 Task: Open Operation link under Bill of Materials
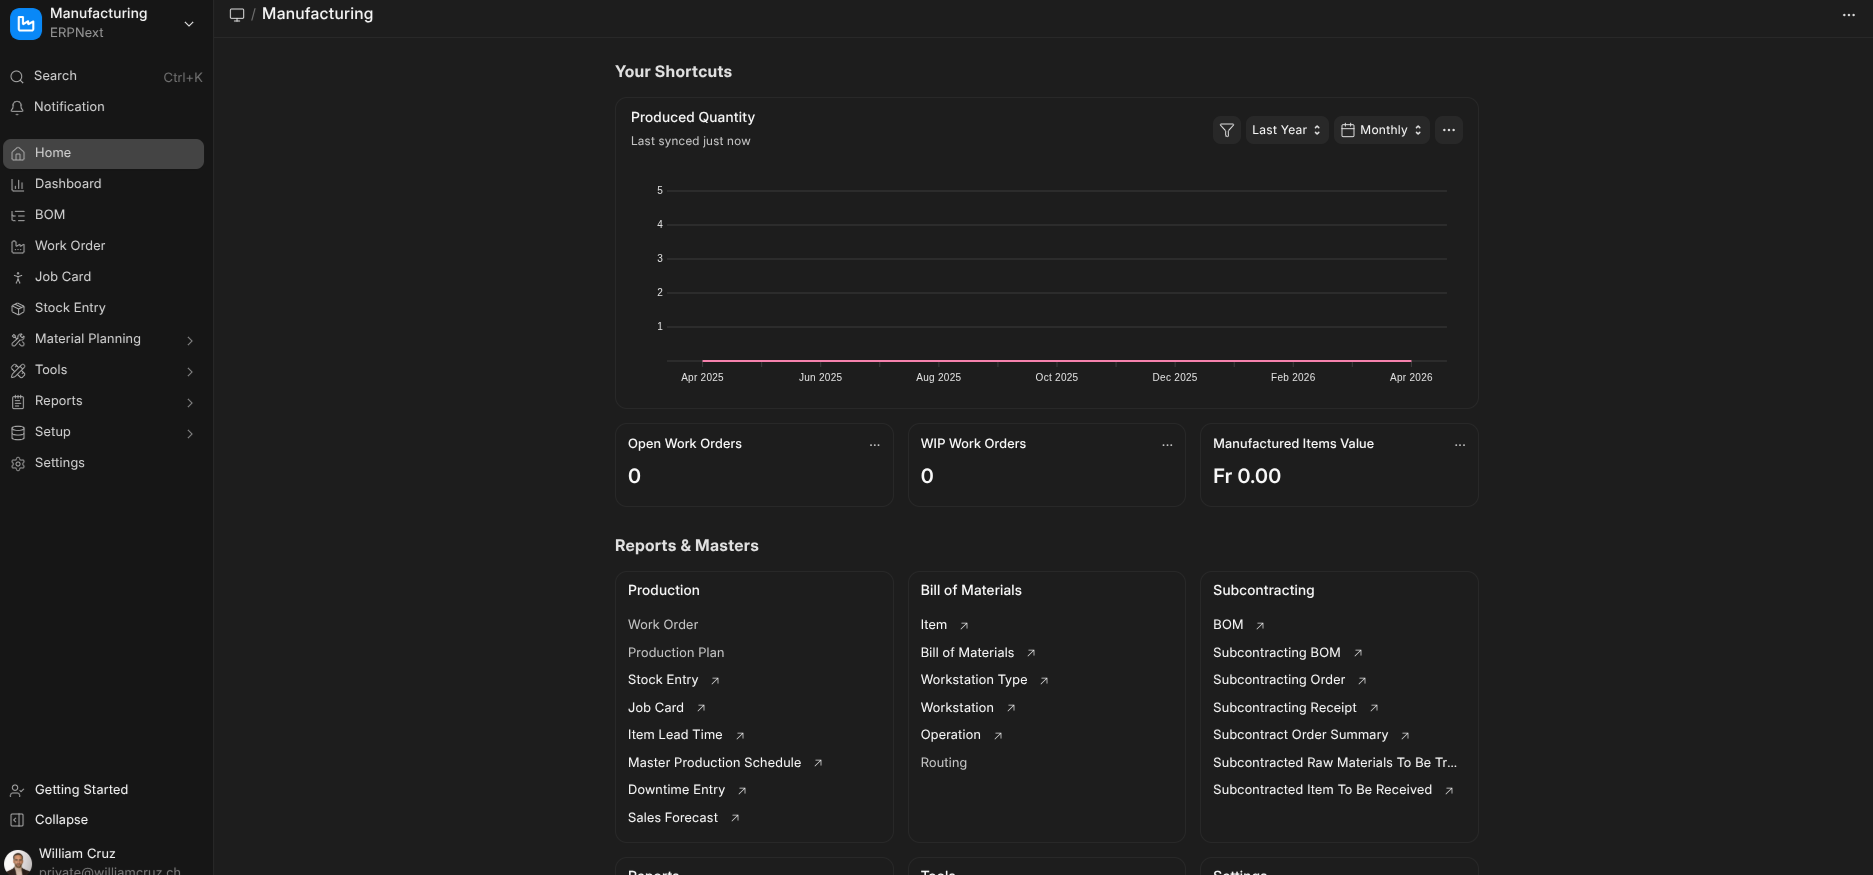point(951,735)
